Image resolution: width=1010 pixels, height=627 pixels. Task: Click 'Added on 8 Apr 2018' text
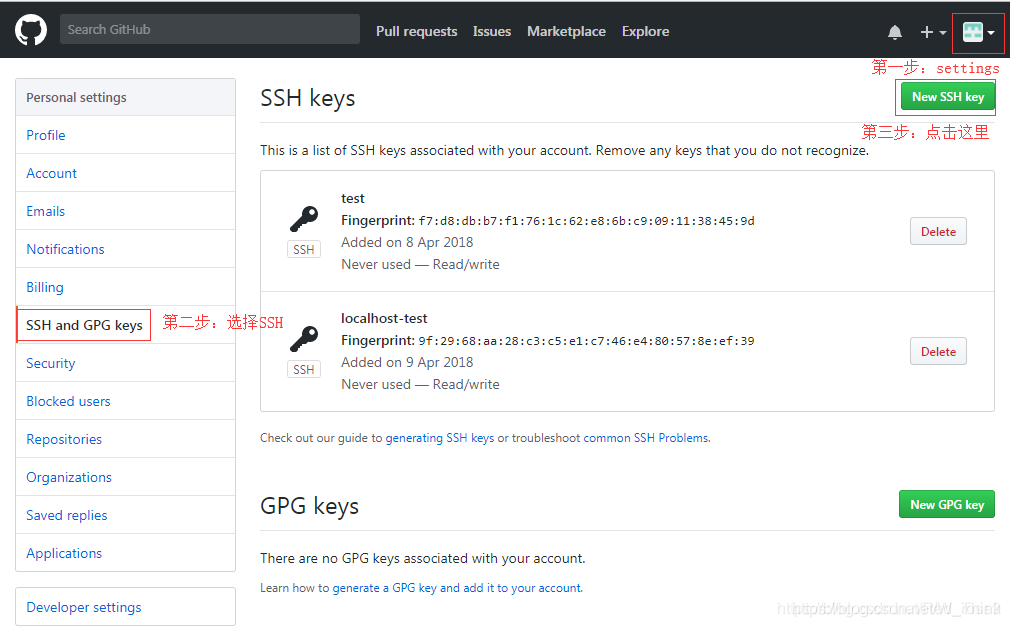pos(407,242)
